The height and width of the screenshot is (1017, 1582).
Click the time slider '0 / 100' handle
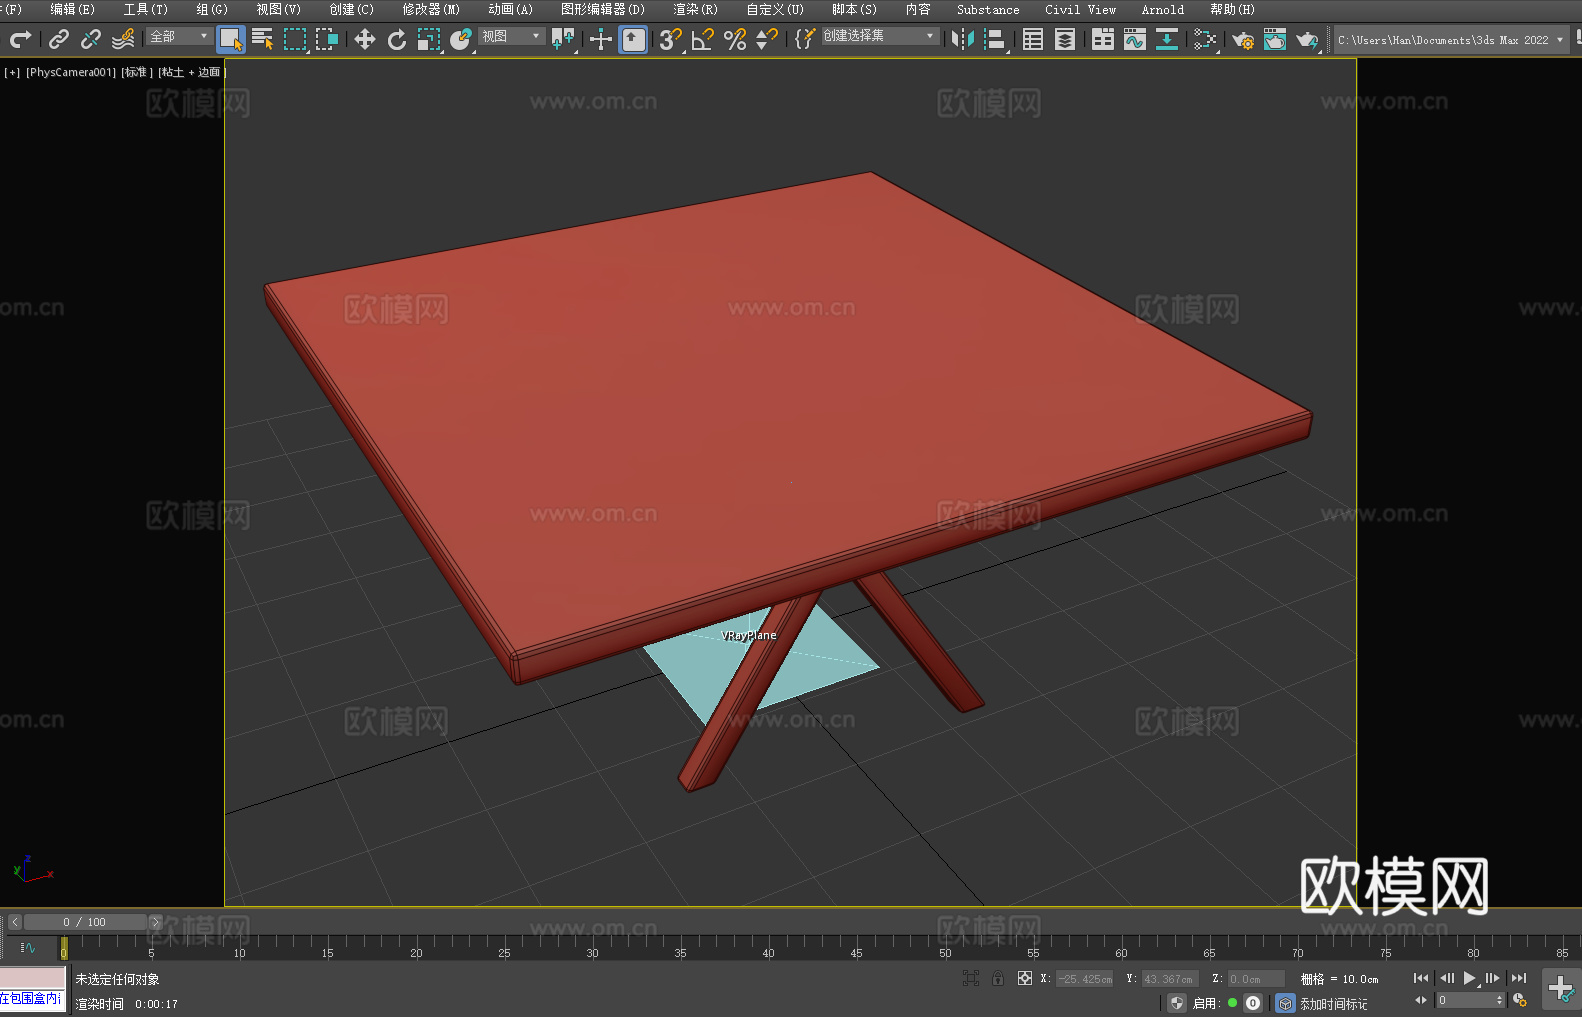pyautogui.click(x=85, y=922)
